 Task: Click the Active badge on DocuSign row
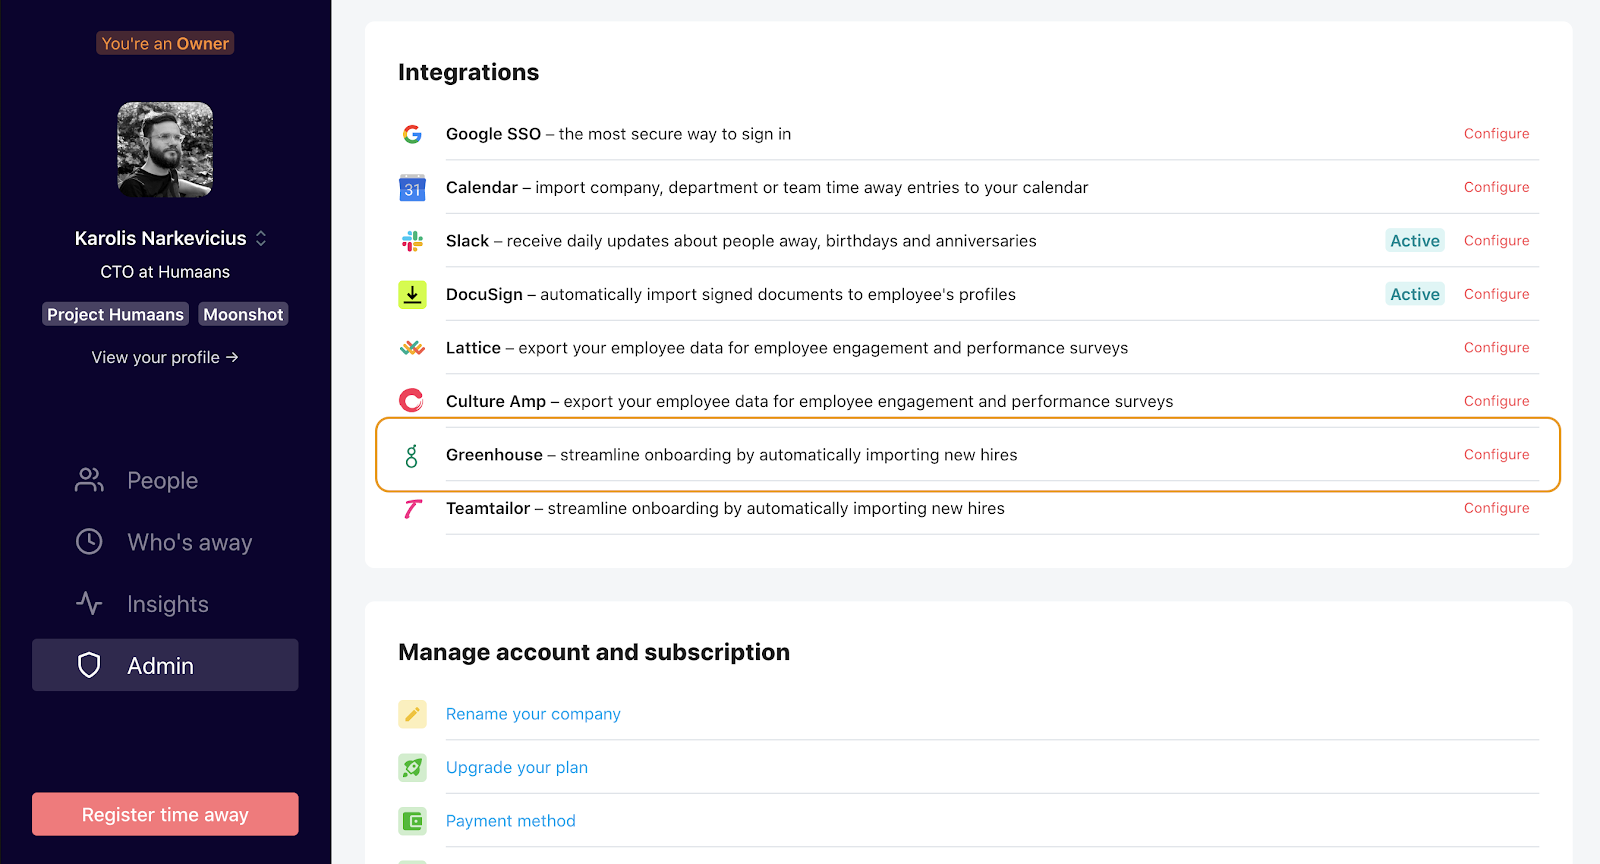click(1415, 294)
